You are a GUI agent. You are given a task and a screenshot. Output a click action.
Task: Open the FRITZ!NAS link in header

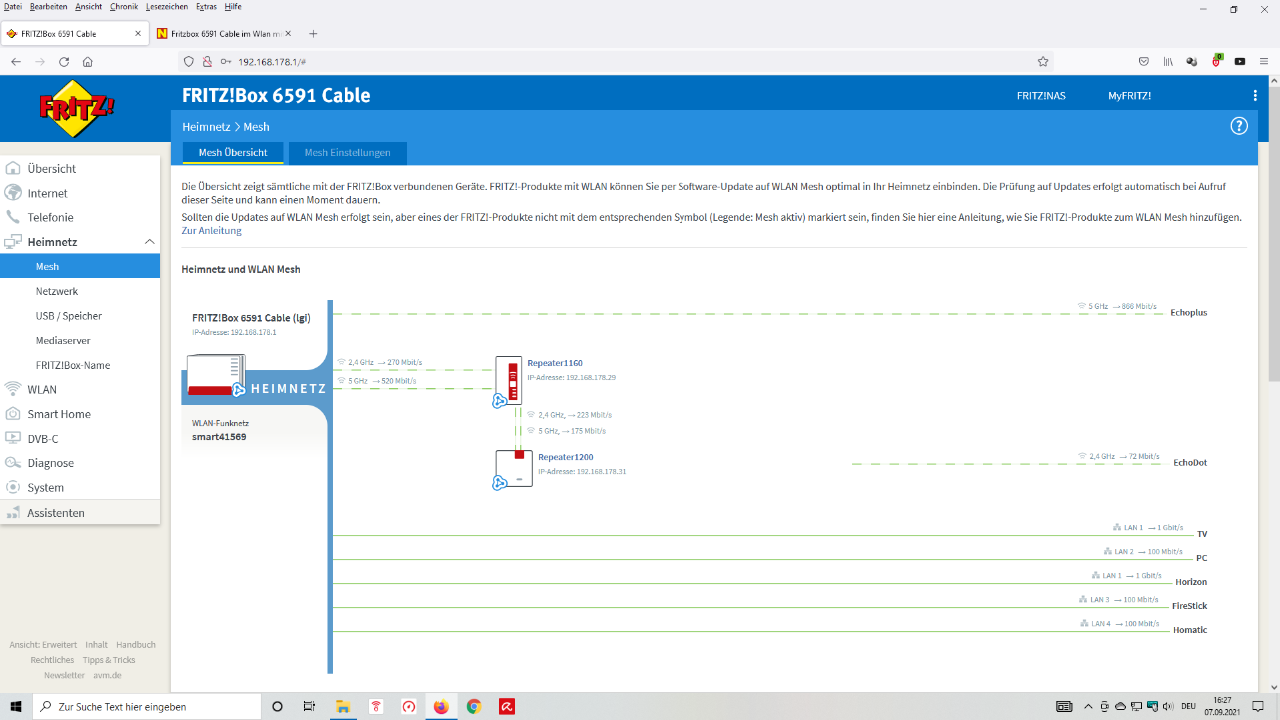[1041, 96]
